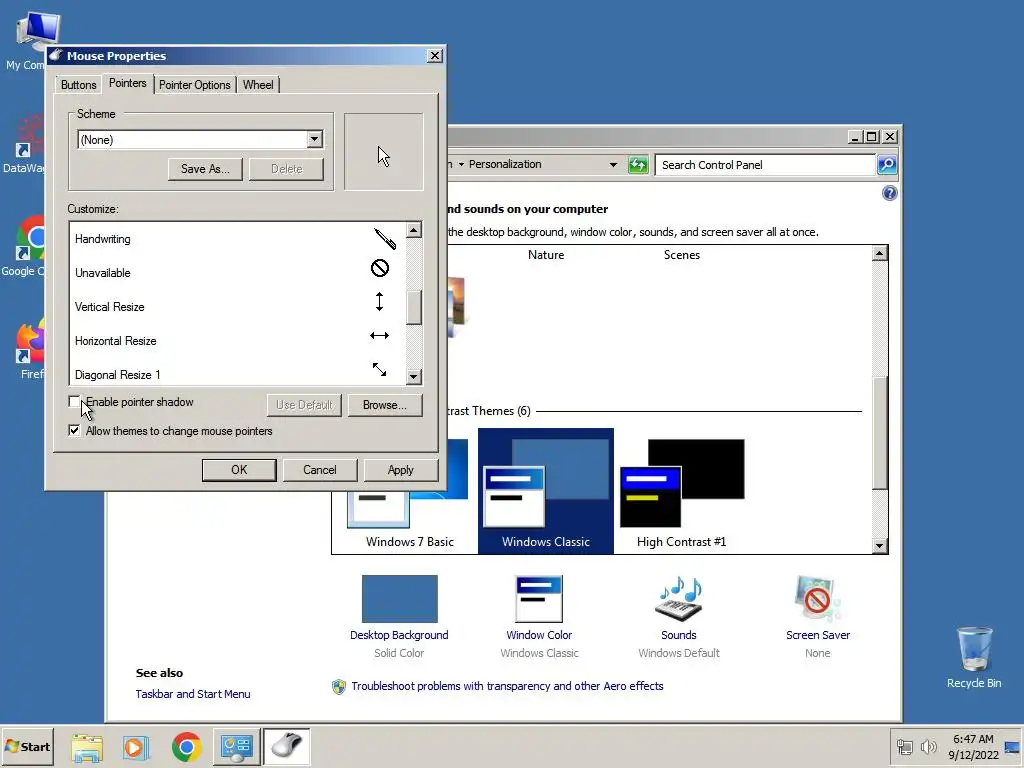Click the breadcrumb arrow before Personalization
Viewport: 1024px width, 768px height.
tap(461, 165)
